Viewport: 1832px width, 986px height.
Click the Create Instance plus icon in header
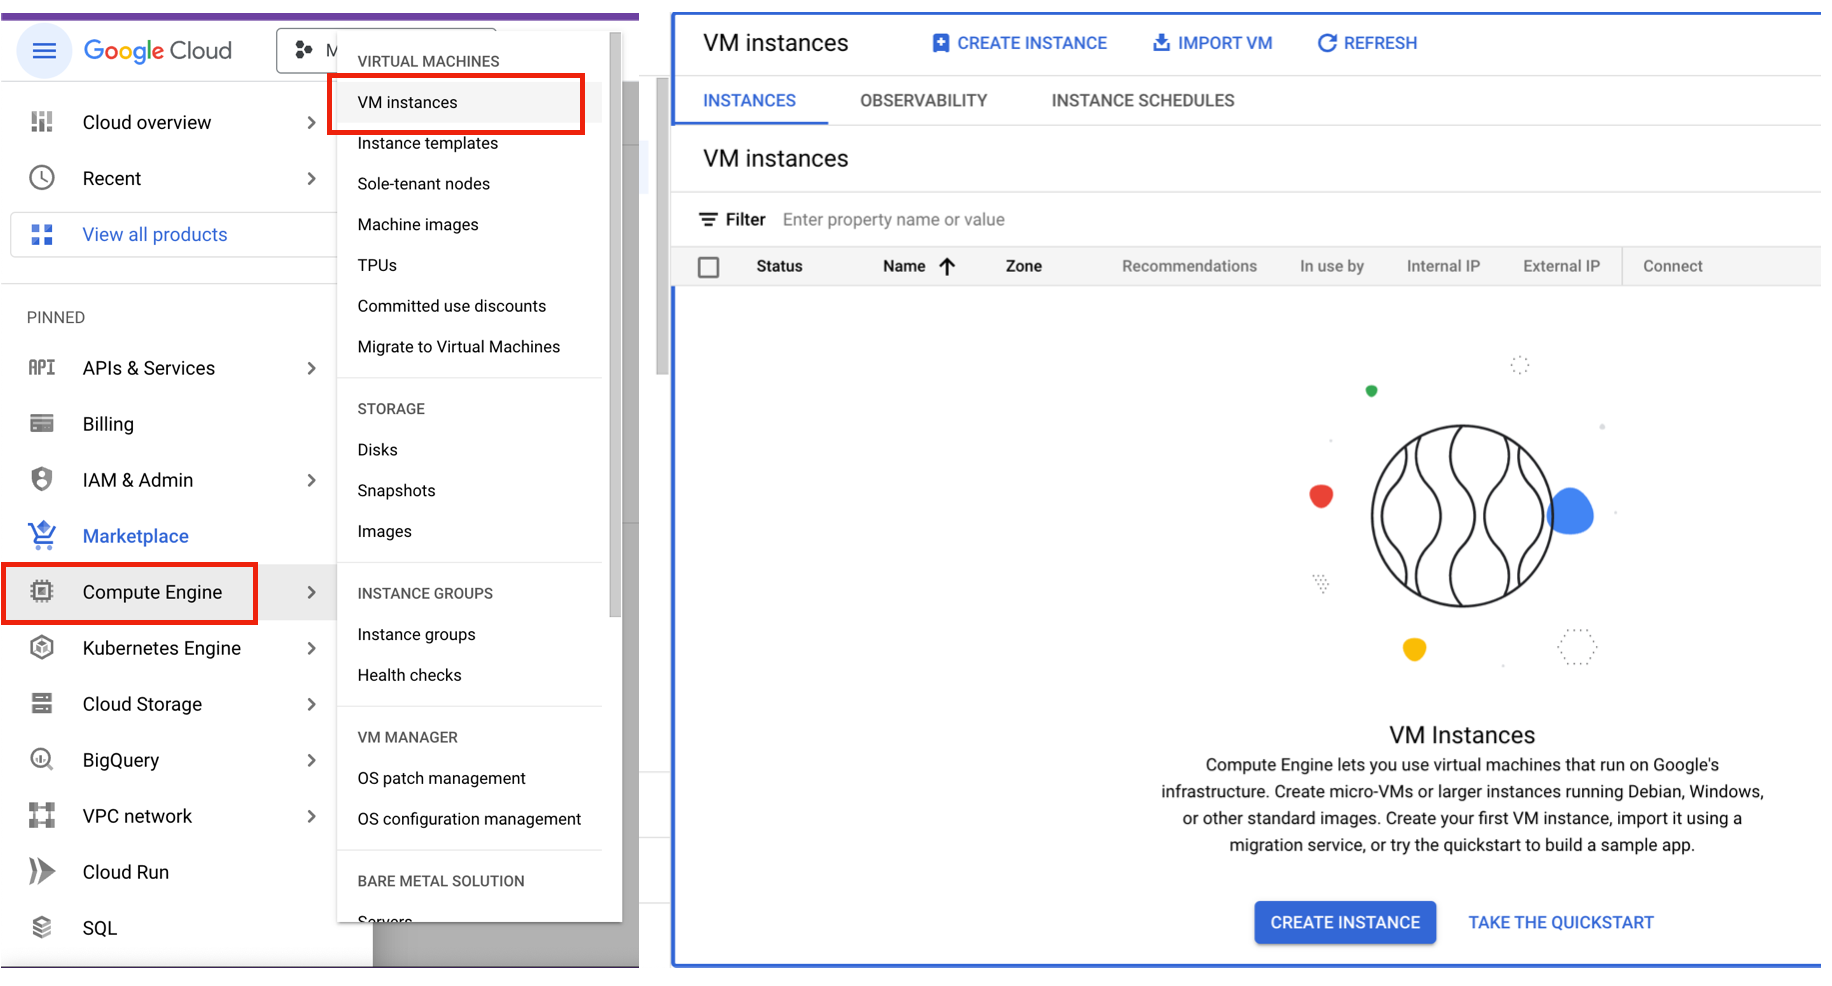pyautogui.click(x=941, y=43)
